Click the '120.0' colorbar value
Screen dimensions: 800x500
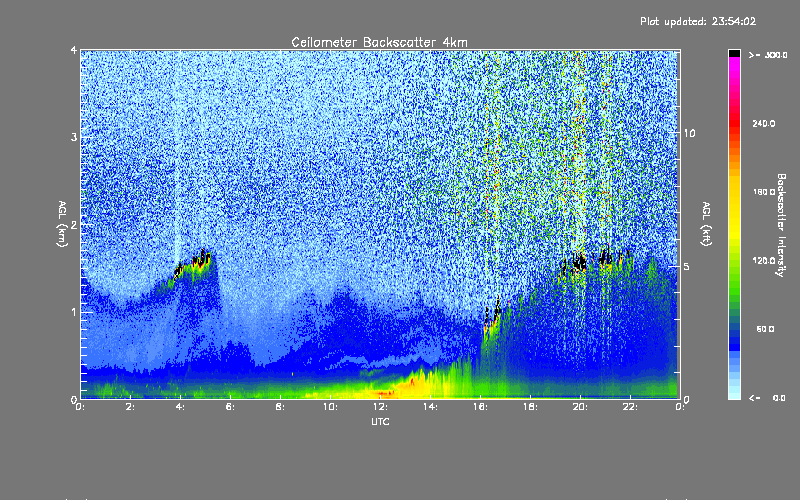click(x=764, y=260)
